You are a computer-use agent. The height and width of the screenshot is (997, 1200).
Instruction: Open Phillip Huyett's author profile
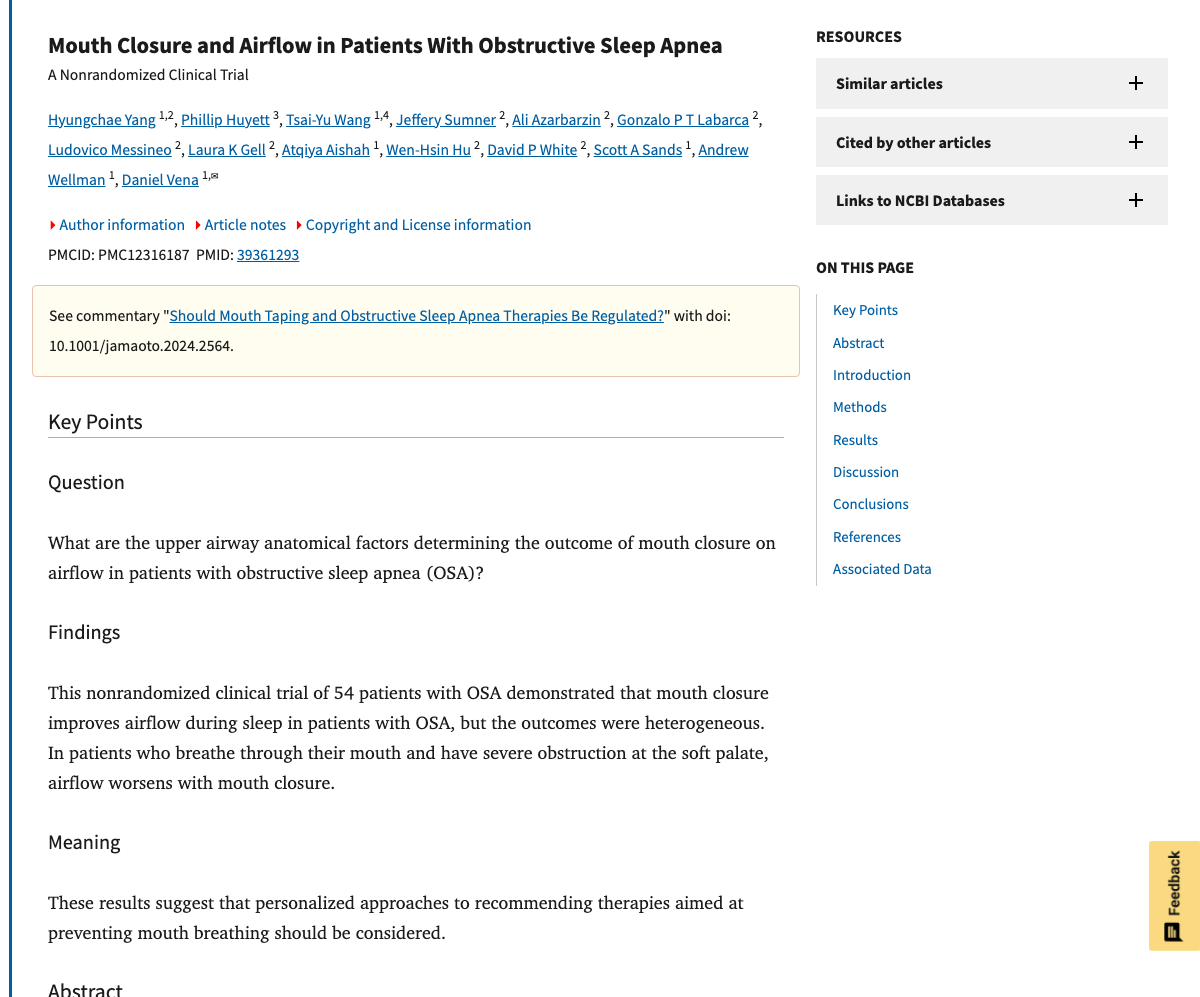pos(225,119)
